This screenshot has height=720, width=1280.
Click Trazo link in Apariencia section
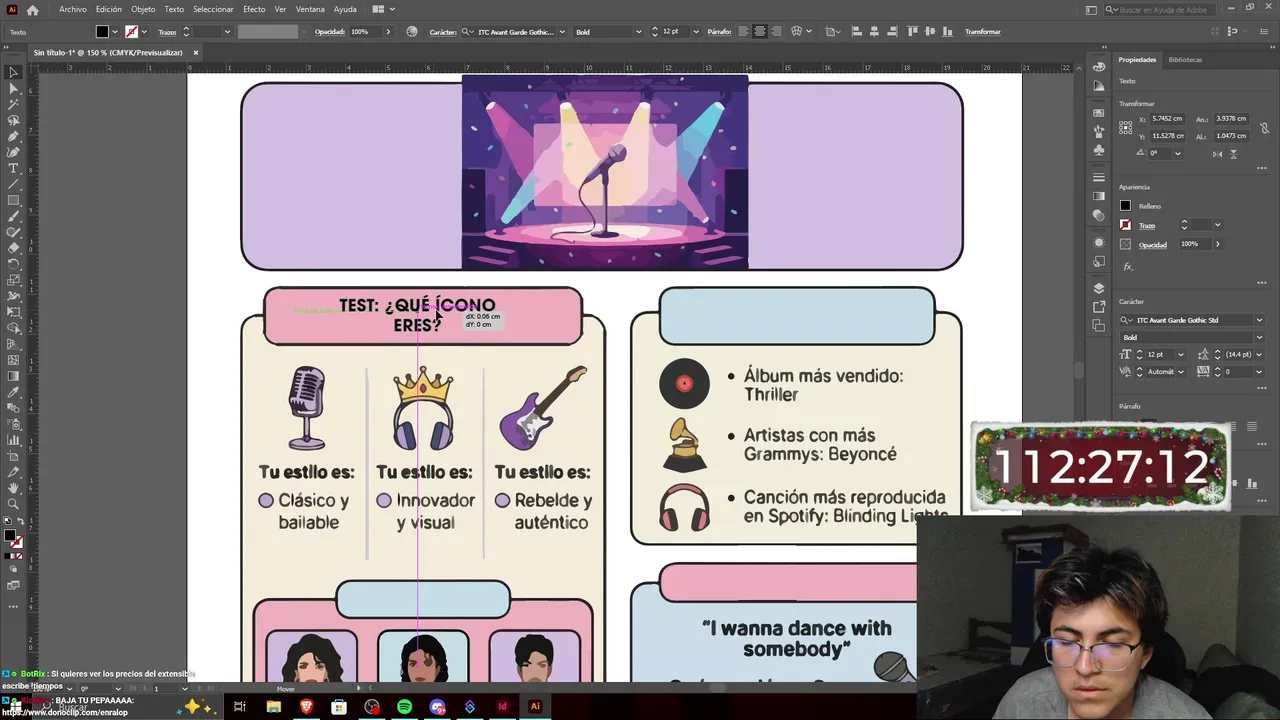1147,226
